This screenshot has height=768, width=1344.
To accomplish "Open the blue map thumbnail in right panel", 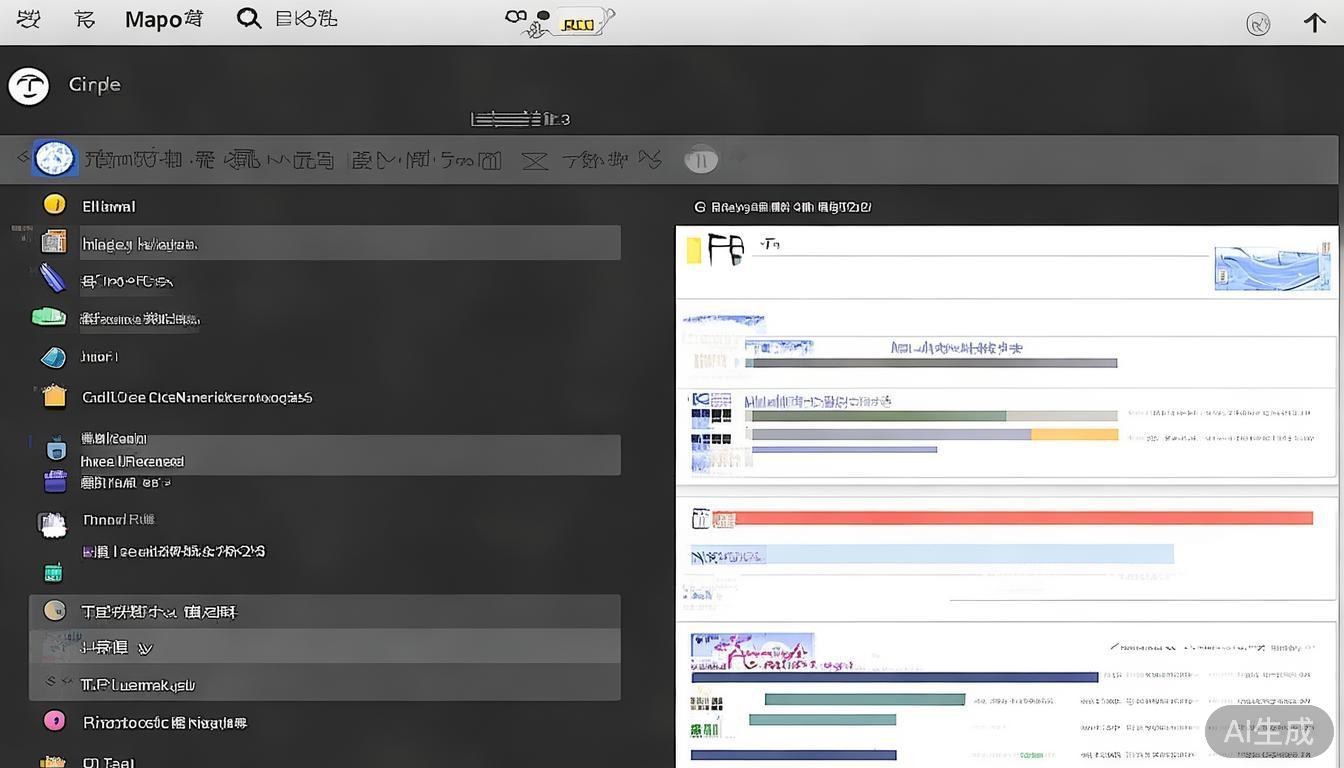I will point(1273,268).
